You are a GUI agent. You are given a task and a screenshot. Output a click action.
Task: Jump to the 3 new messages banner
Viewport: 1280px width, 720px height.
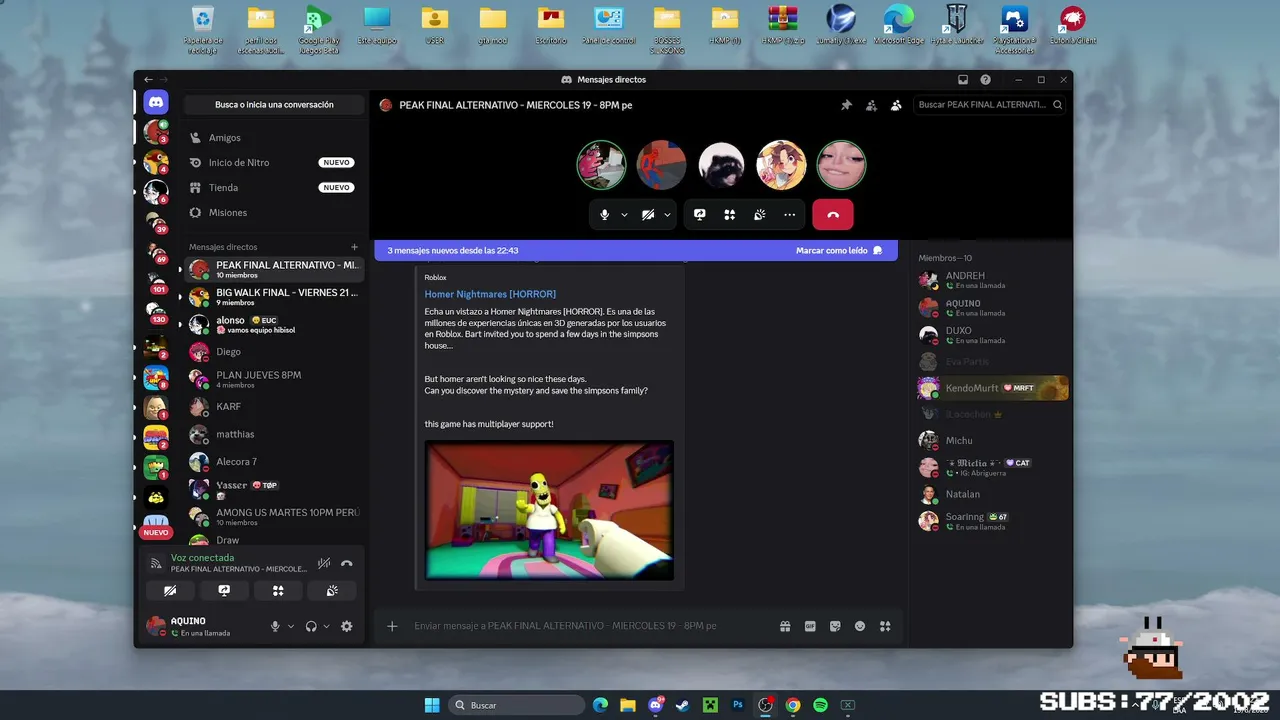point(453,251)
